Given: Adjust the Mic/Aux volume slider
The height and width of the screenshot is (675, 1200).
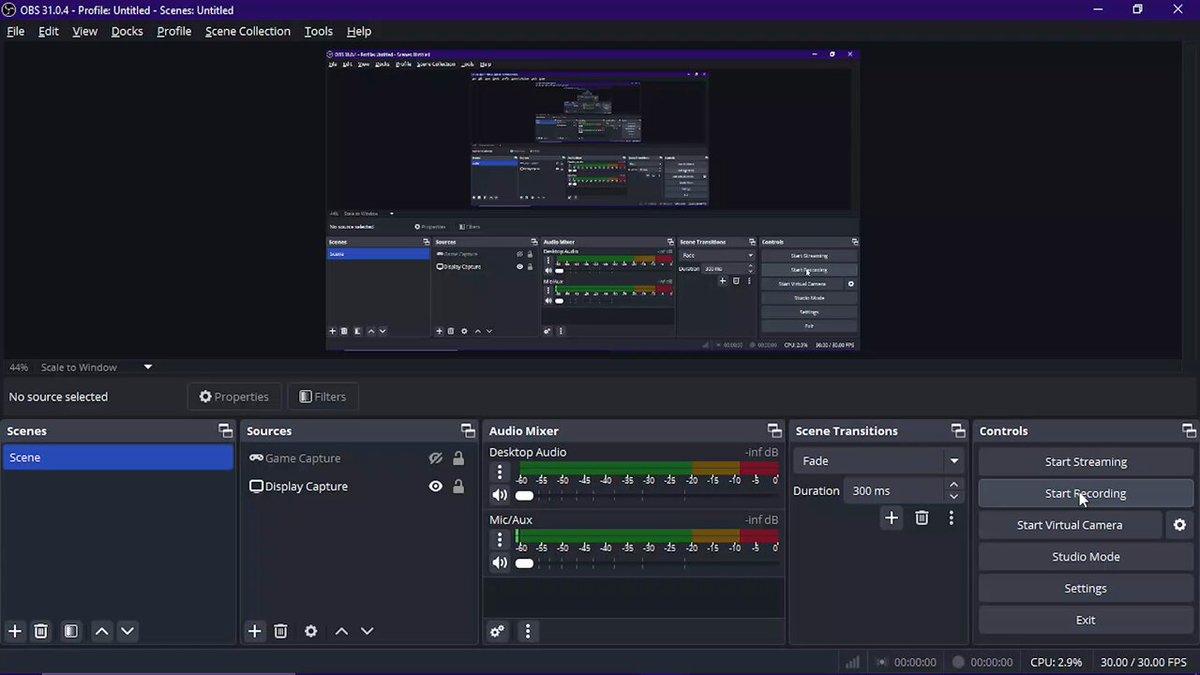Looking at the screenshot, I should (524, 563).
